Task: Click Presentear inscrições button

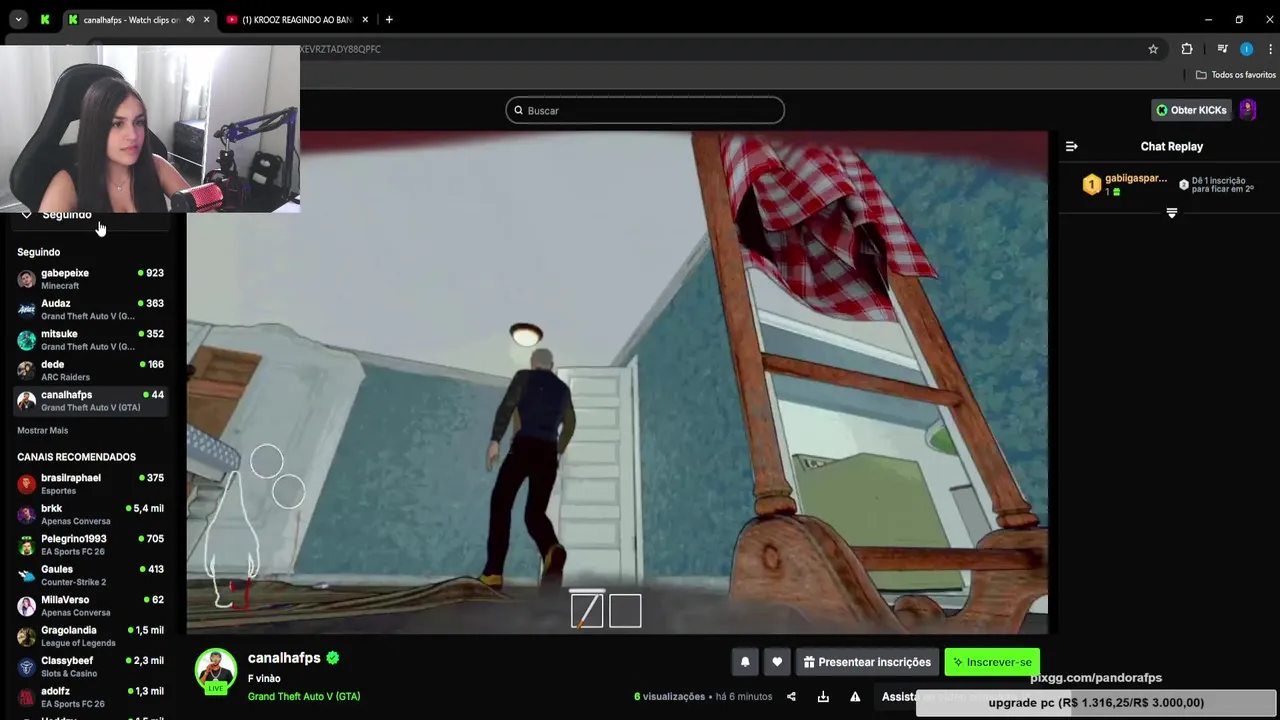Action: tap(867, 662)
